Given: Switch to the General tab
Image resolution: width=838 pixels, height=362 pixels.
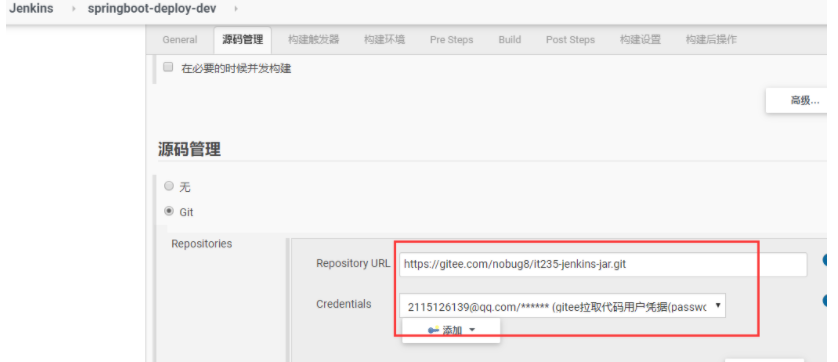Looking at the screenshot, I should [180, 40].
